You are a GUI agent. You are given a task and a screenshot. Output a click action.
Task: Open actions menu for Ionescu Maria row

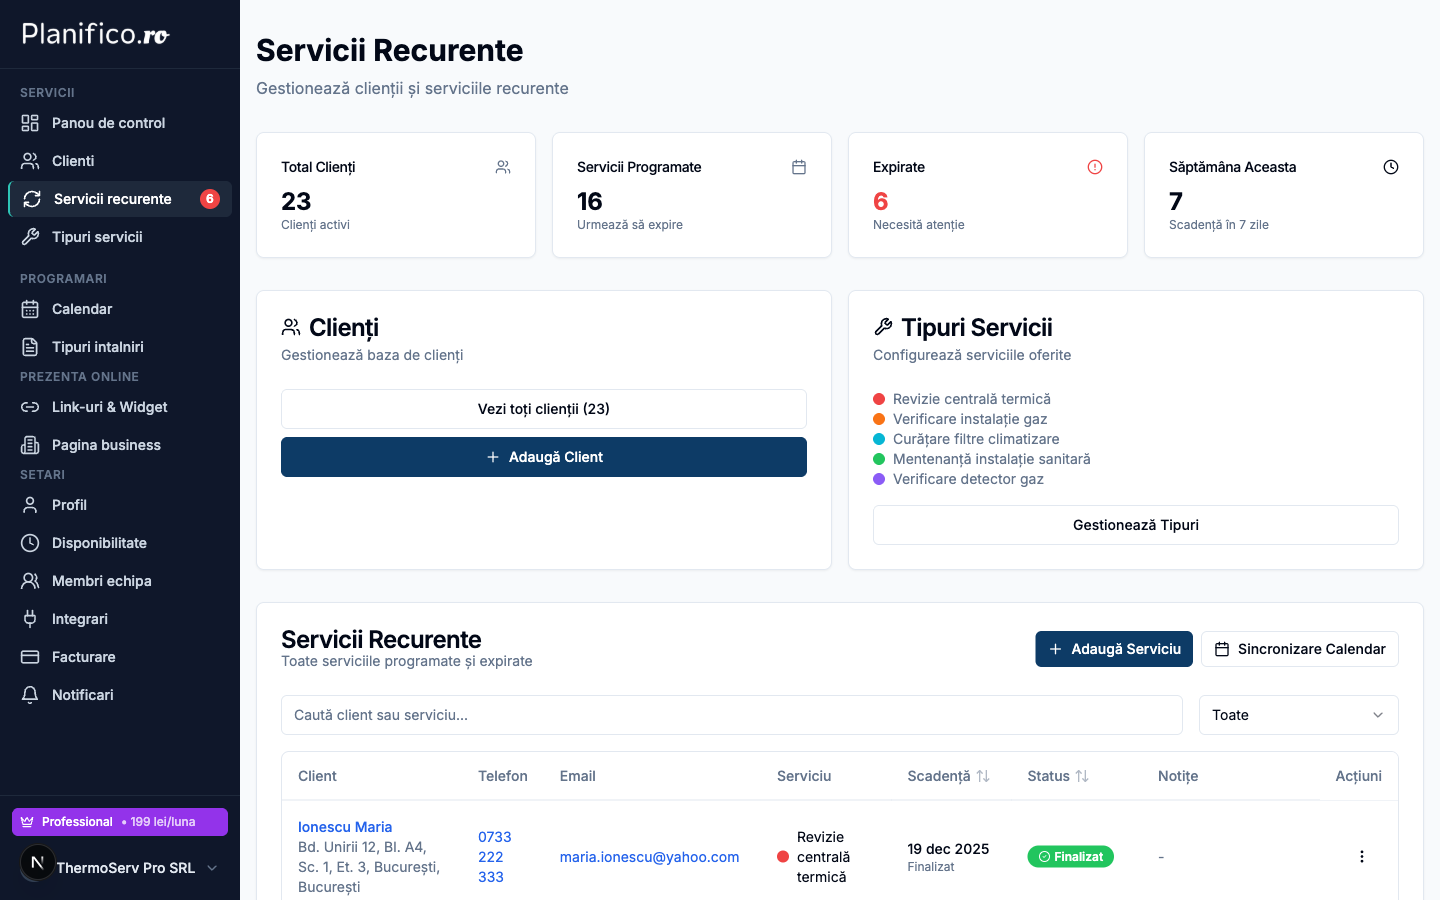(x=1361, y=856)
